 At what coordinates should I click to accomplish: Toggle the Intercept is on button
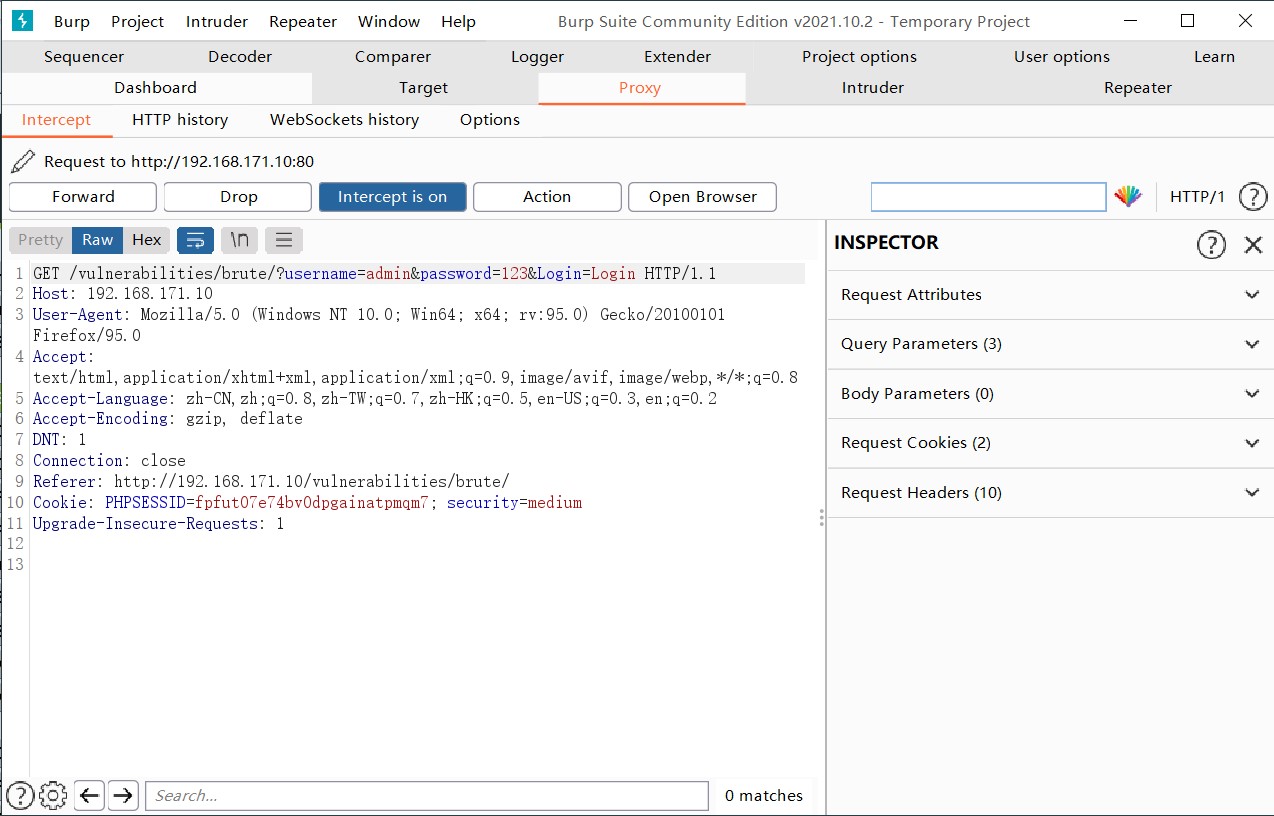click(x=392, y=197)
